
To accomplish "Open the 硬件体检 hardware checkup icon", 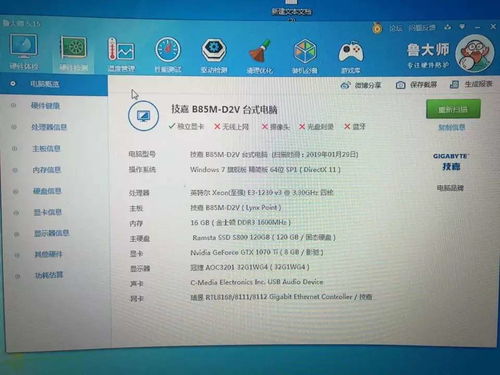I will coord(24,52).
